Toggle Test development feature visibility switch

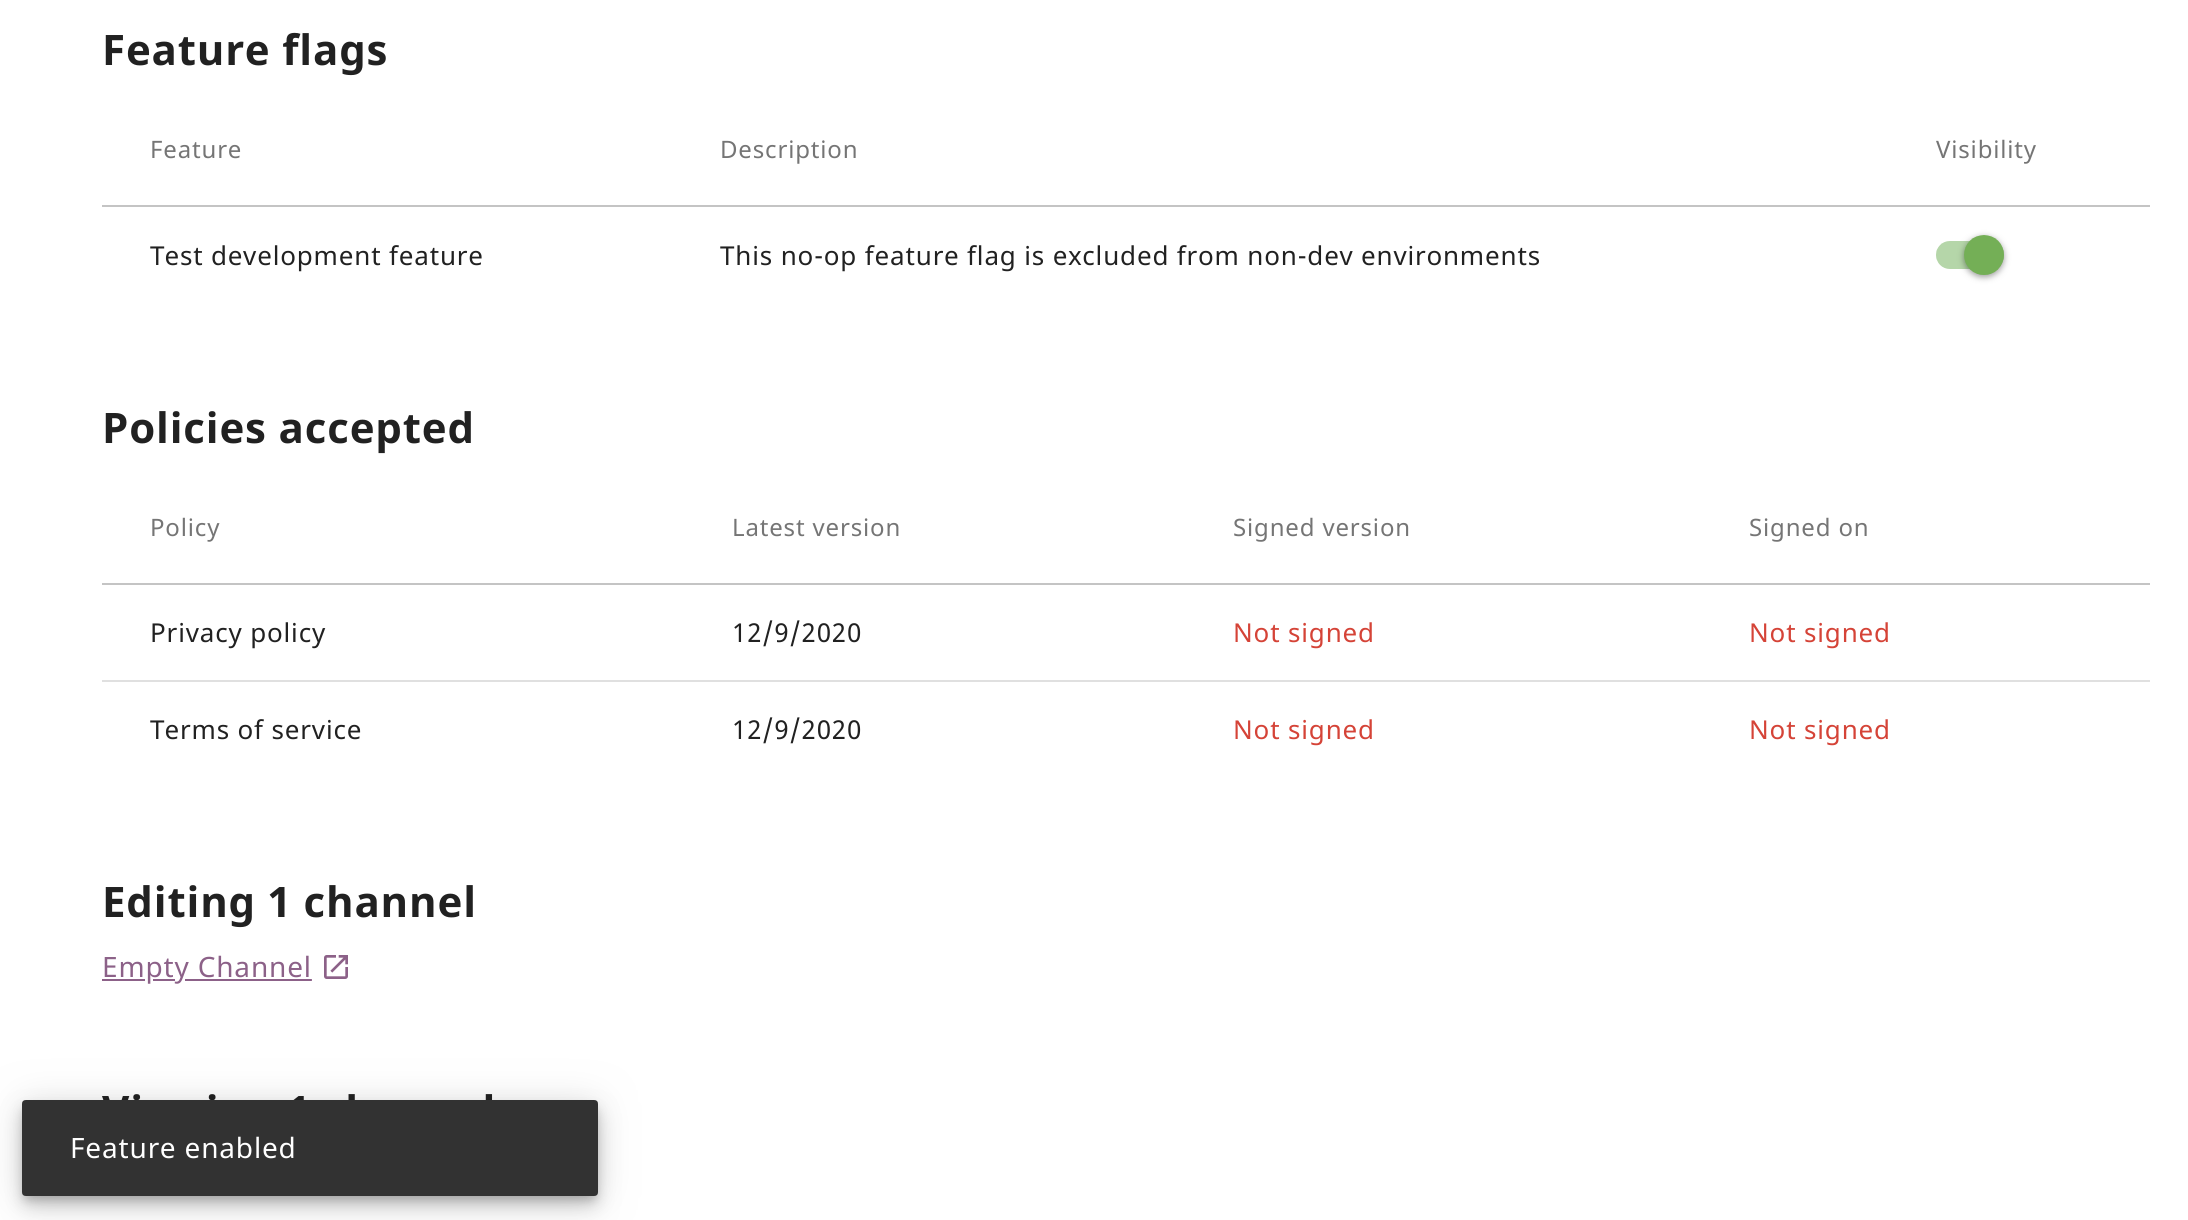[x=1969, y=255]
